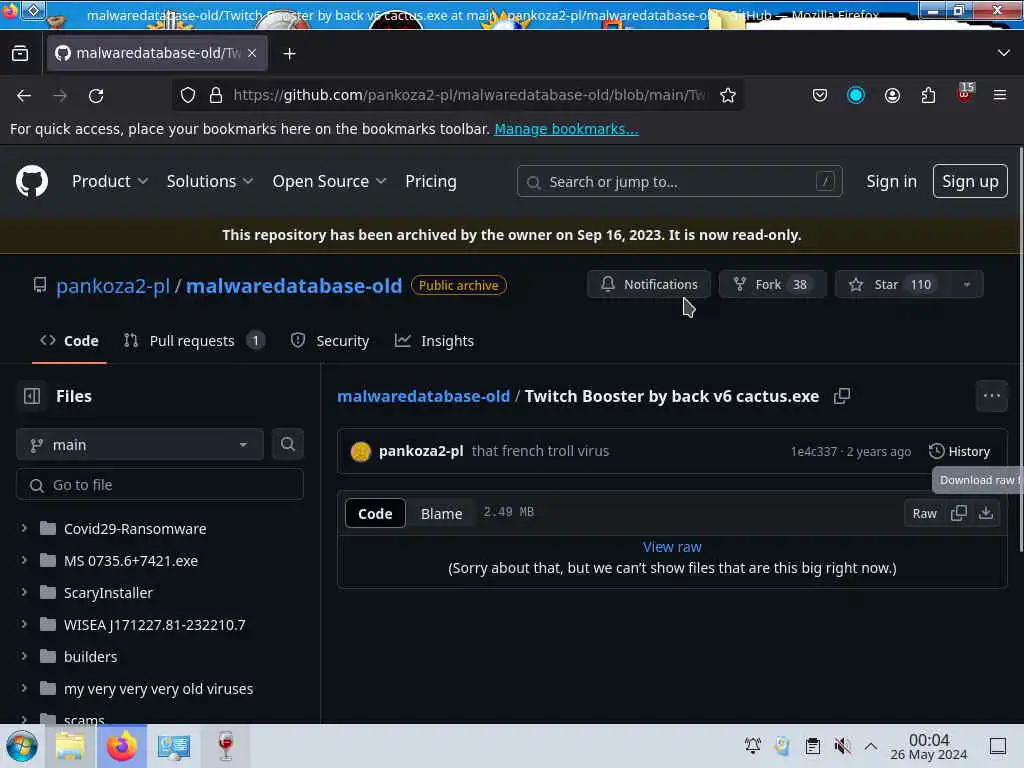This screenshot has height=768, width=1024.
Task: Click the padlock site information icon
Action: coord(216,95)
